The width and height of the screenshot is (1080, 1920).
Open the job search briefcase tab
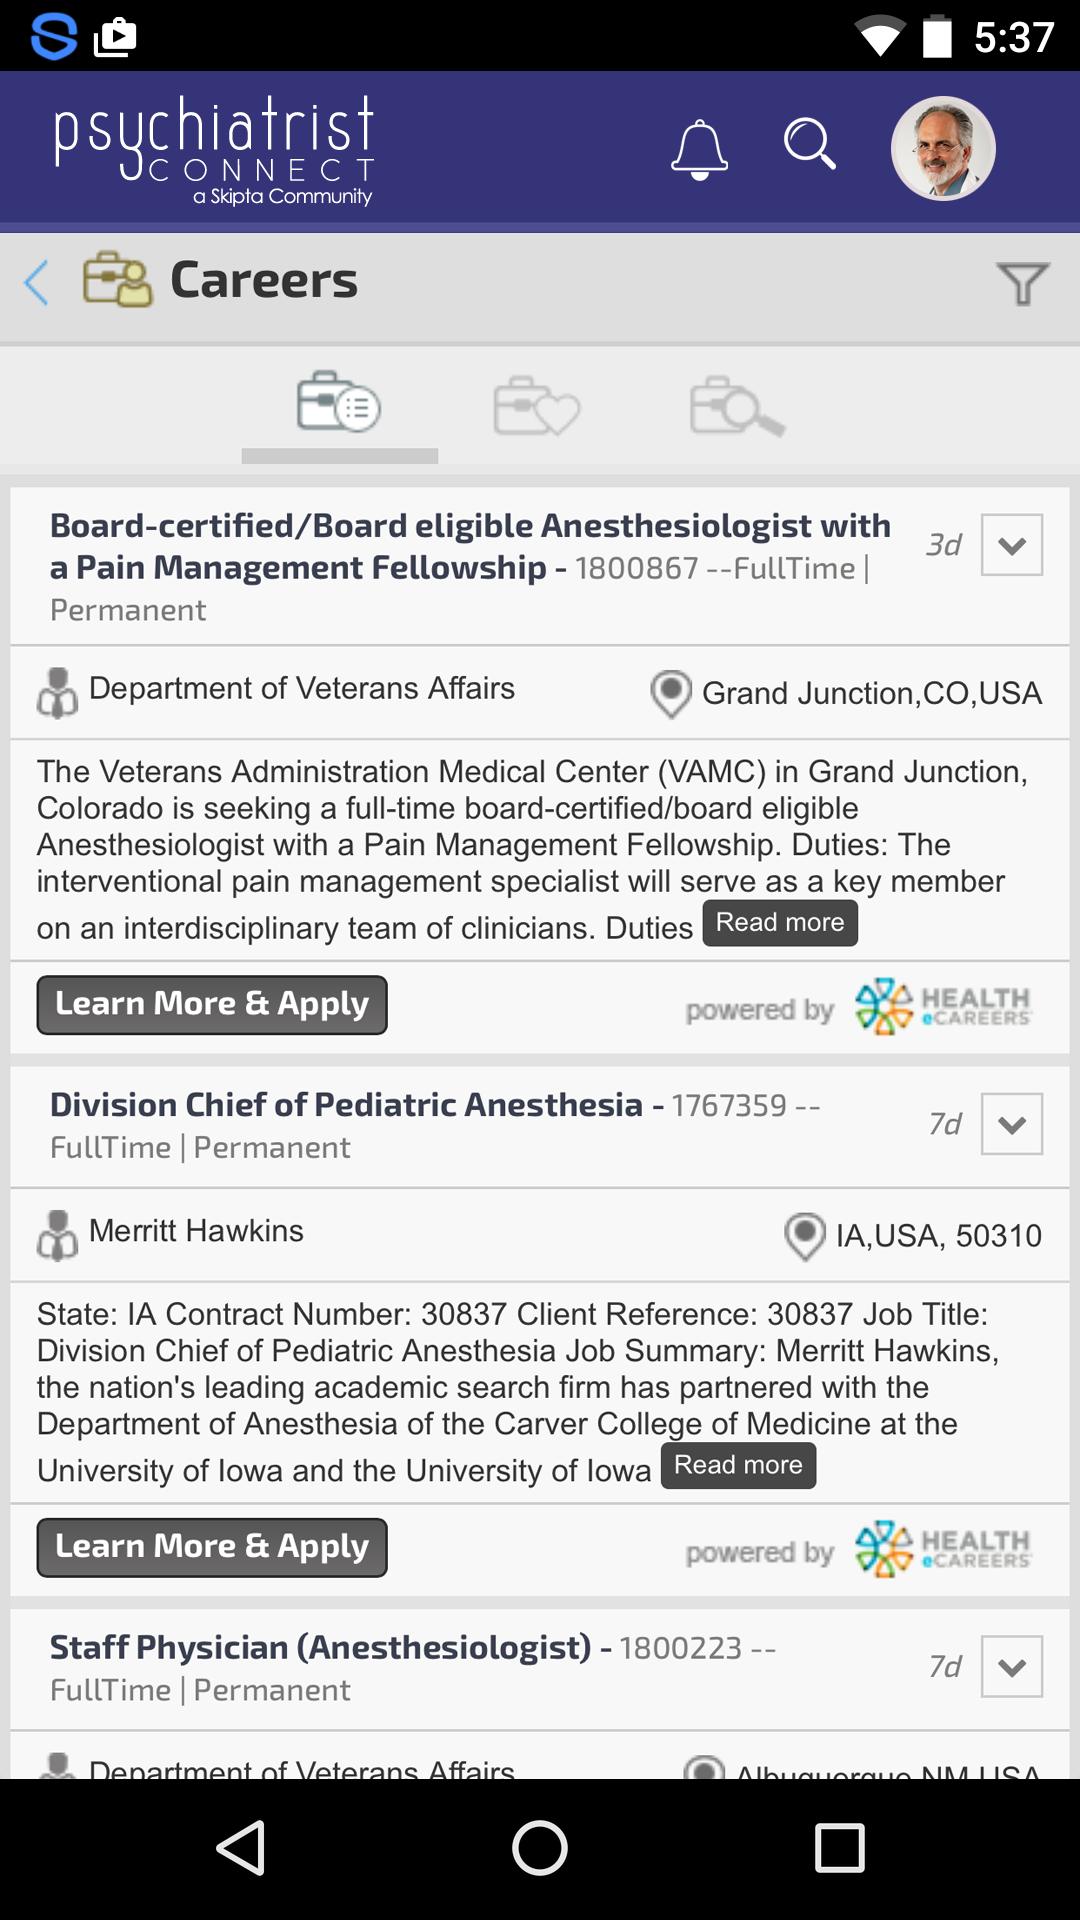point(737,405)
